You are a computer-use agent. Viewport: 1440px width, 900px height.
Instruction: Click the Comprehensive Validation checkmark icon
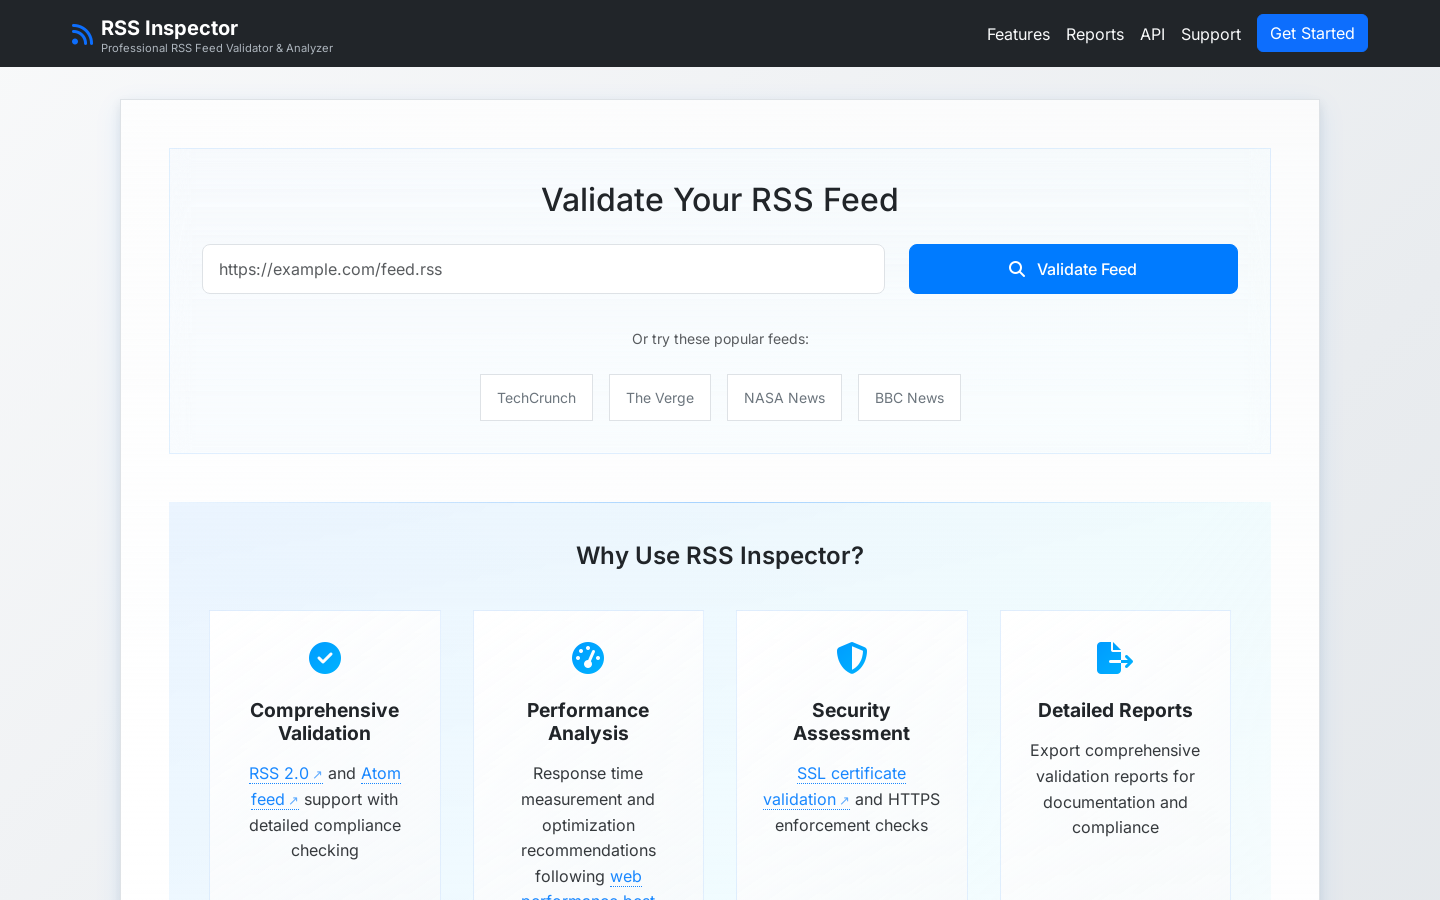click(x=325, y=658)
